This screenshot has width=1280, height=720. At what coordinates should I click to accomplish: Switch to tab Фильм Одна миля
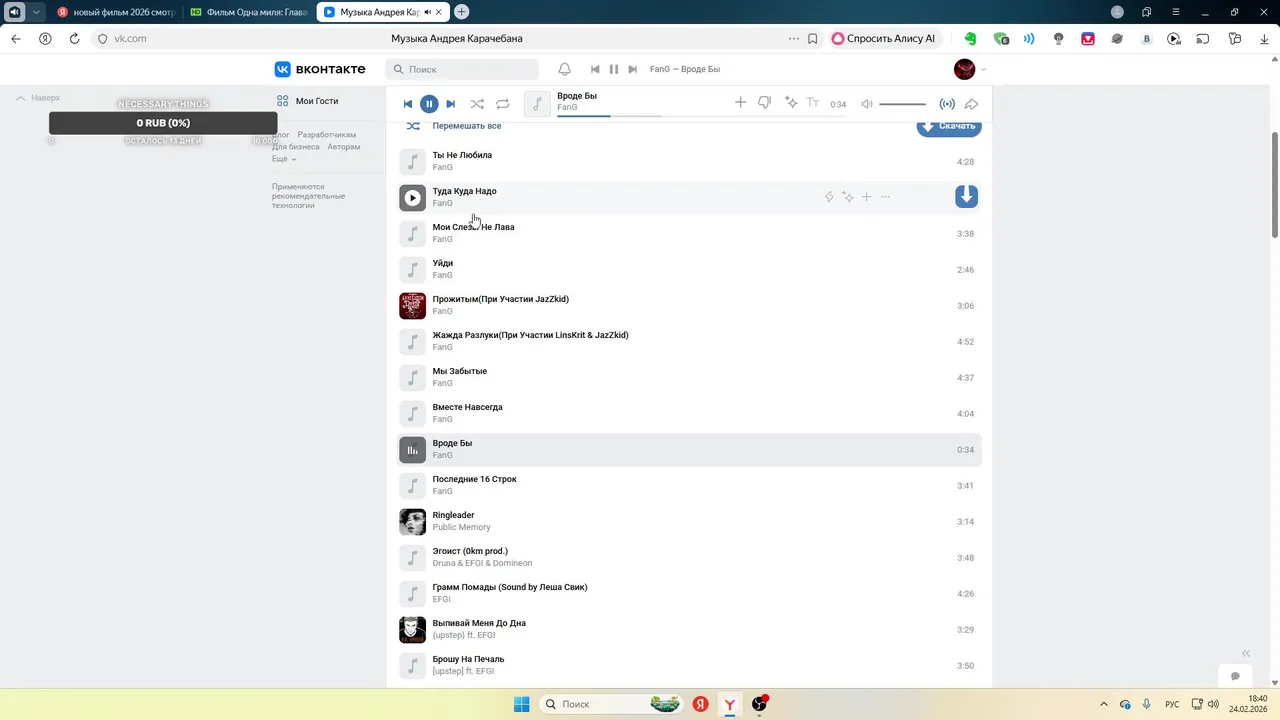(x=248, y=12)
